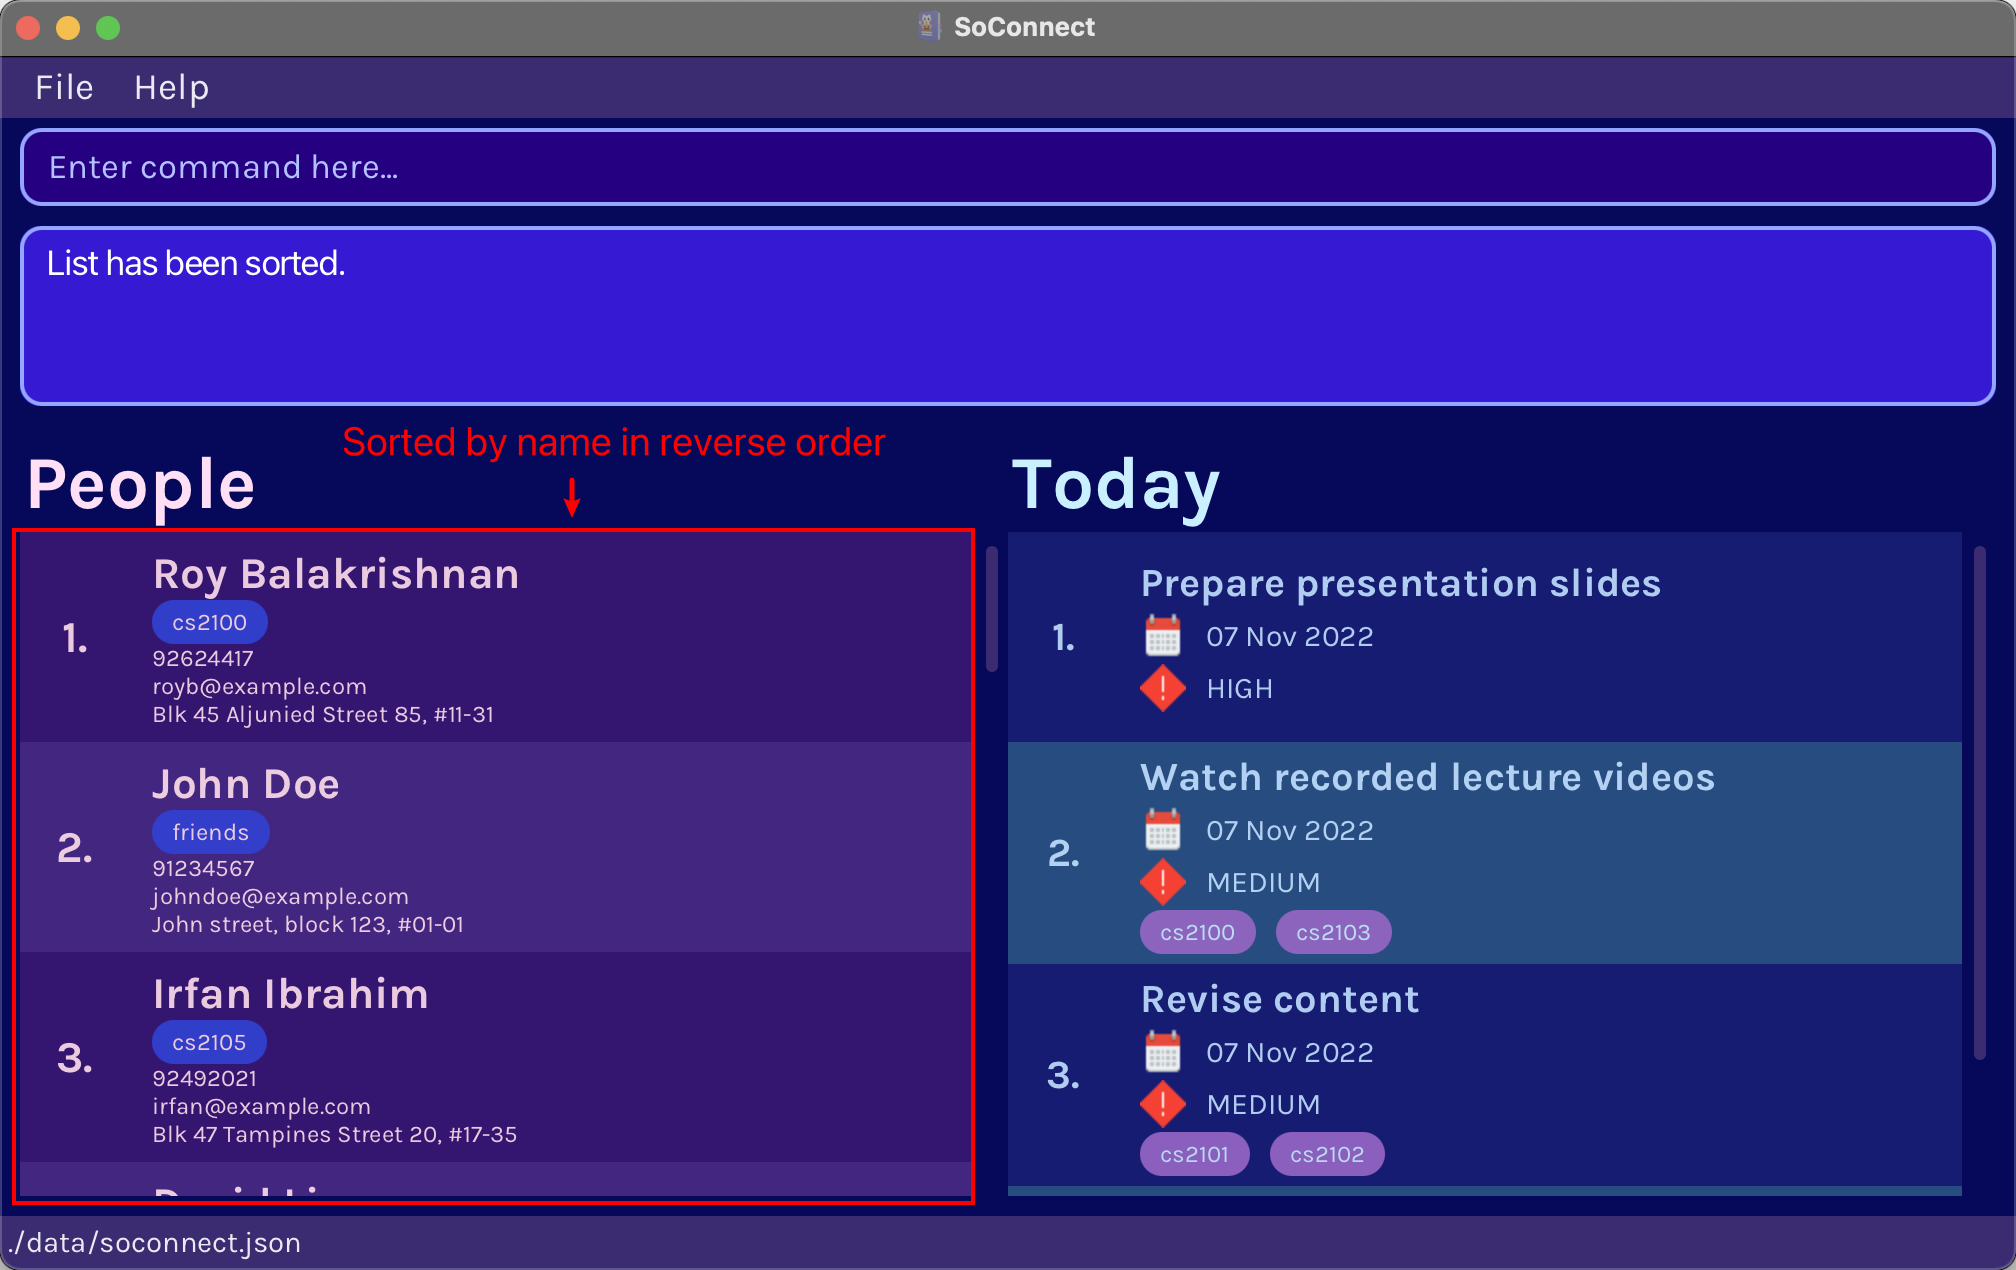2016x1270 pixels.
Task: Open the File menu
Action: click(x=64, y=88)
